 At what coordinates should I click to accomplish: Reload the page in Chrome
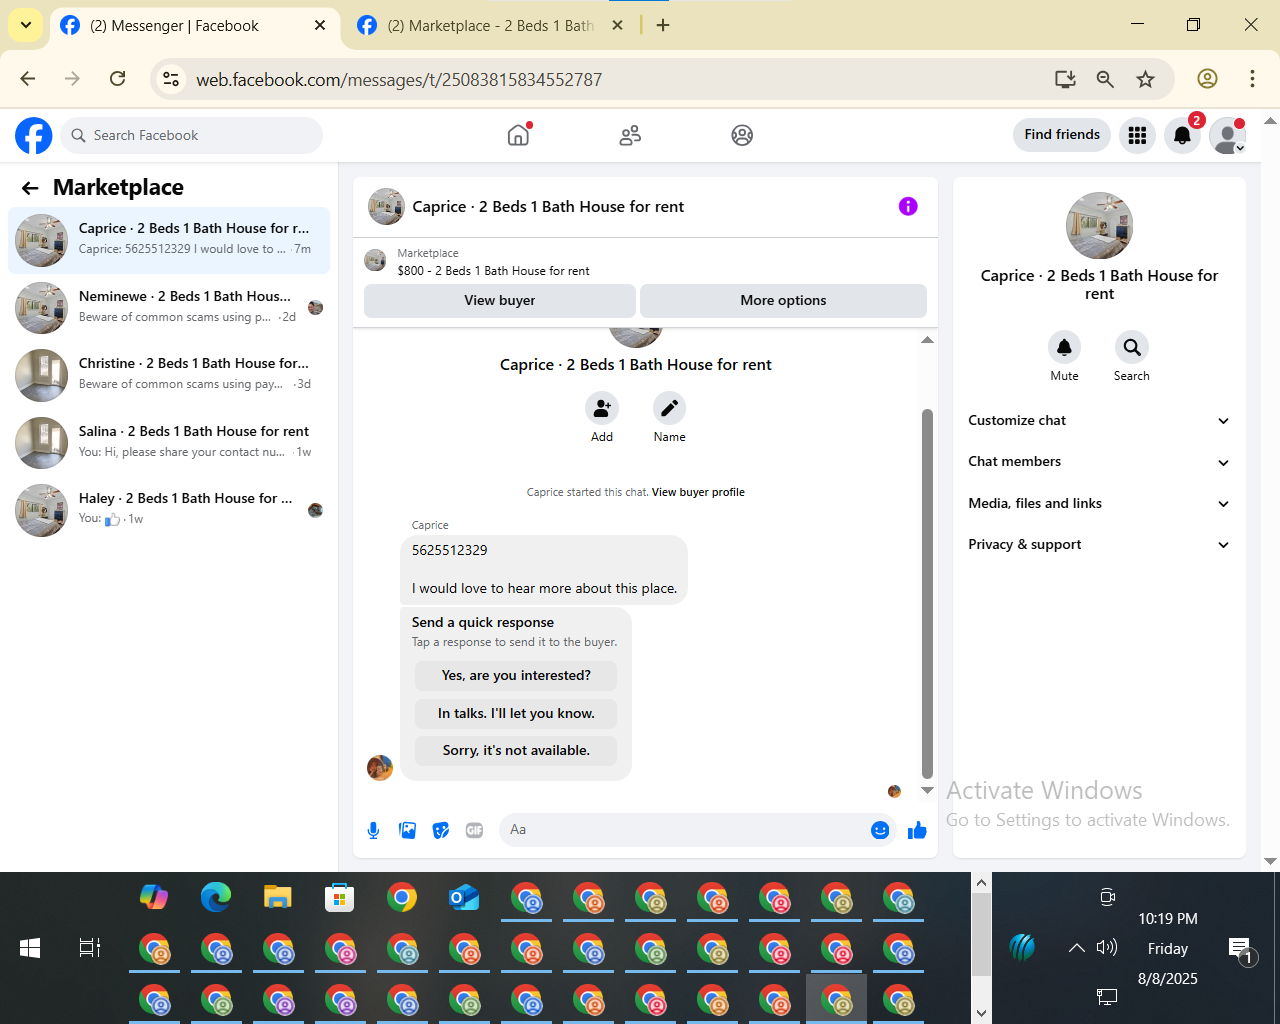[117, 79]
